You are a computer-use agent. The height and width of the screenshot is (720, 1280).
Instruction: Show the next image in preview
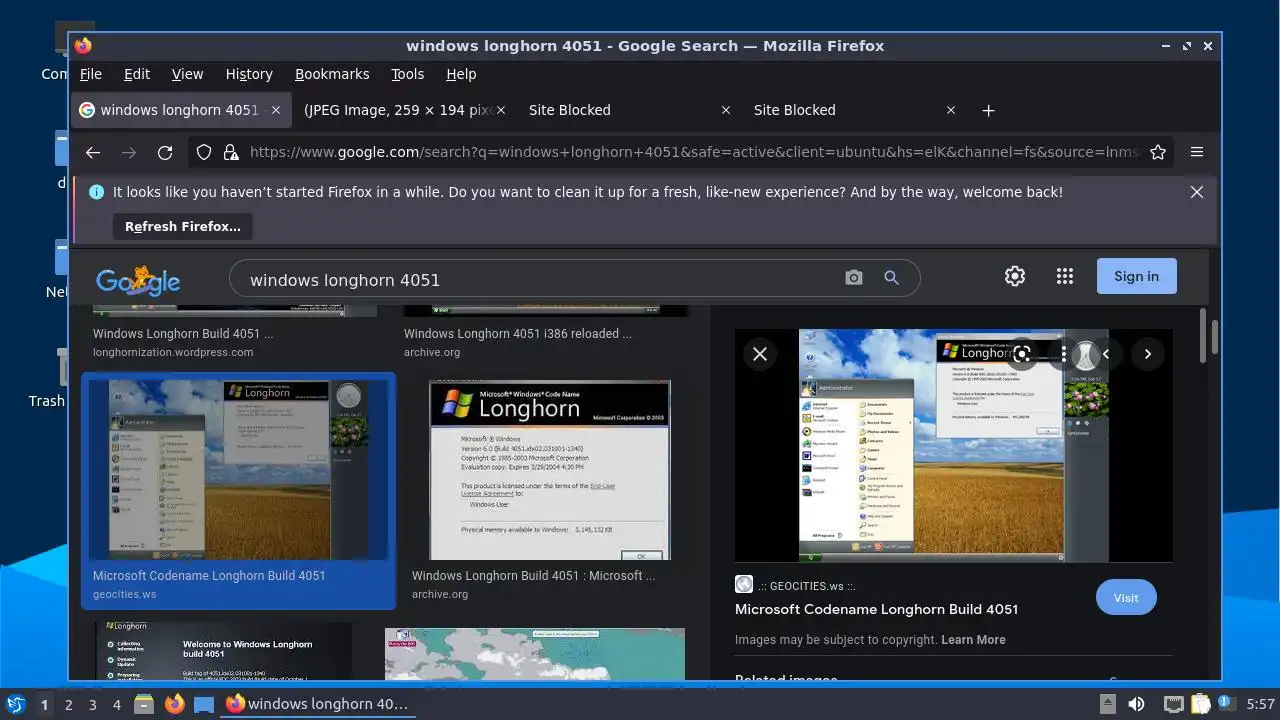pyautogui.click(x=1148, y=354)
